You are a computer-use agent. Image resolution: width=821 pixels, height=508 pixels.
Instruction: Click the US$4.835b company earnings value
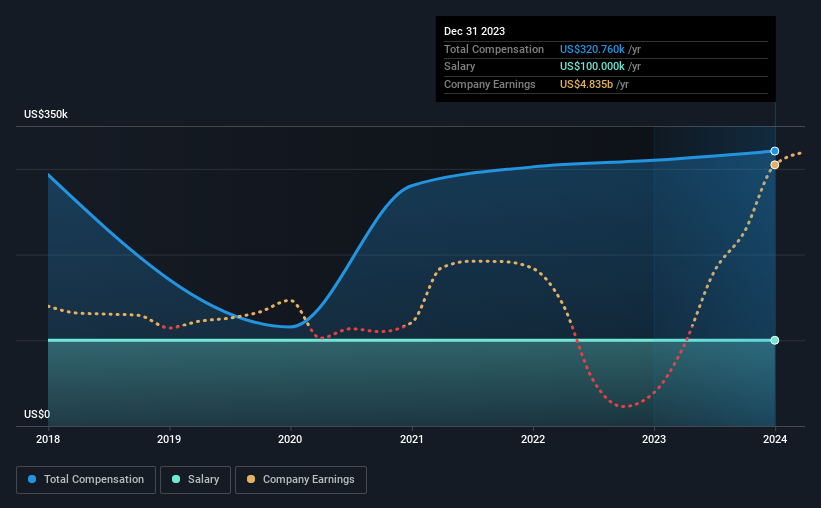tap(586, 84)
